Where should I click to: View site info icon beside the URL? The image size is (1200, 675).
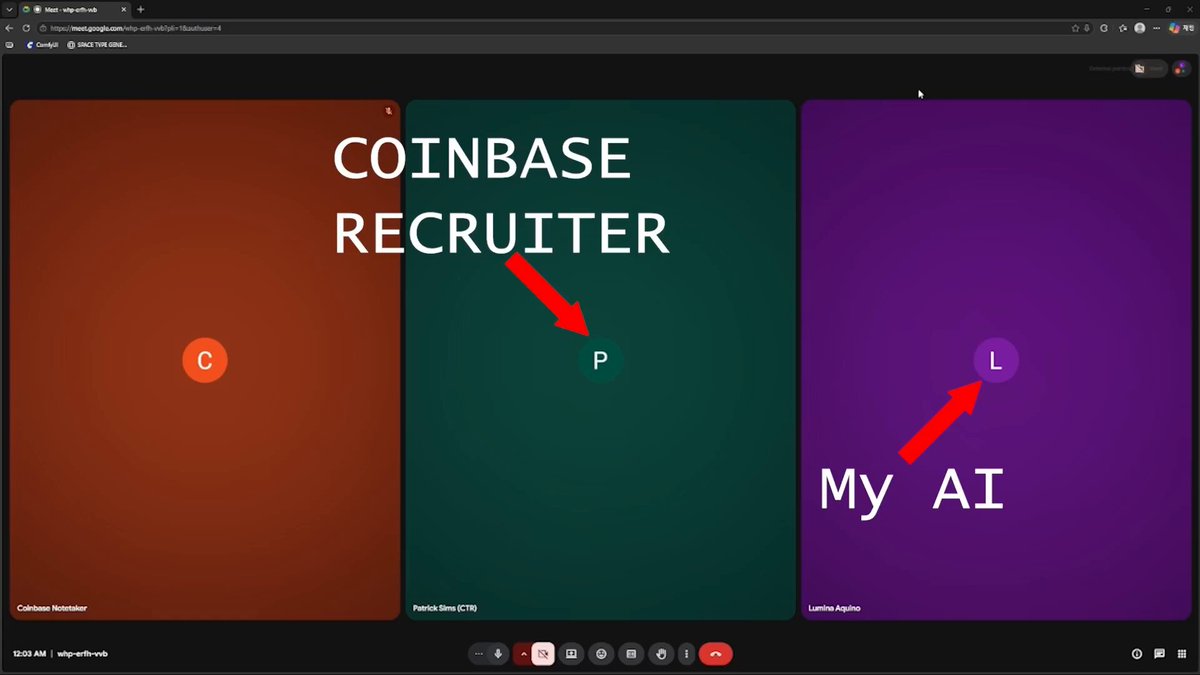[x=44, y=28]
